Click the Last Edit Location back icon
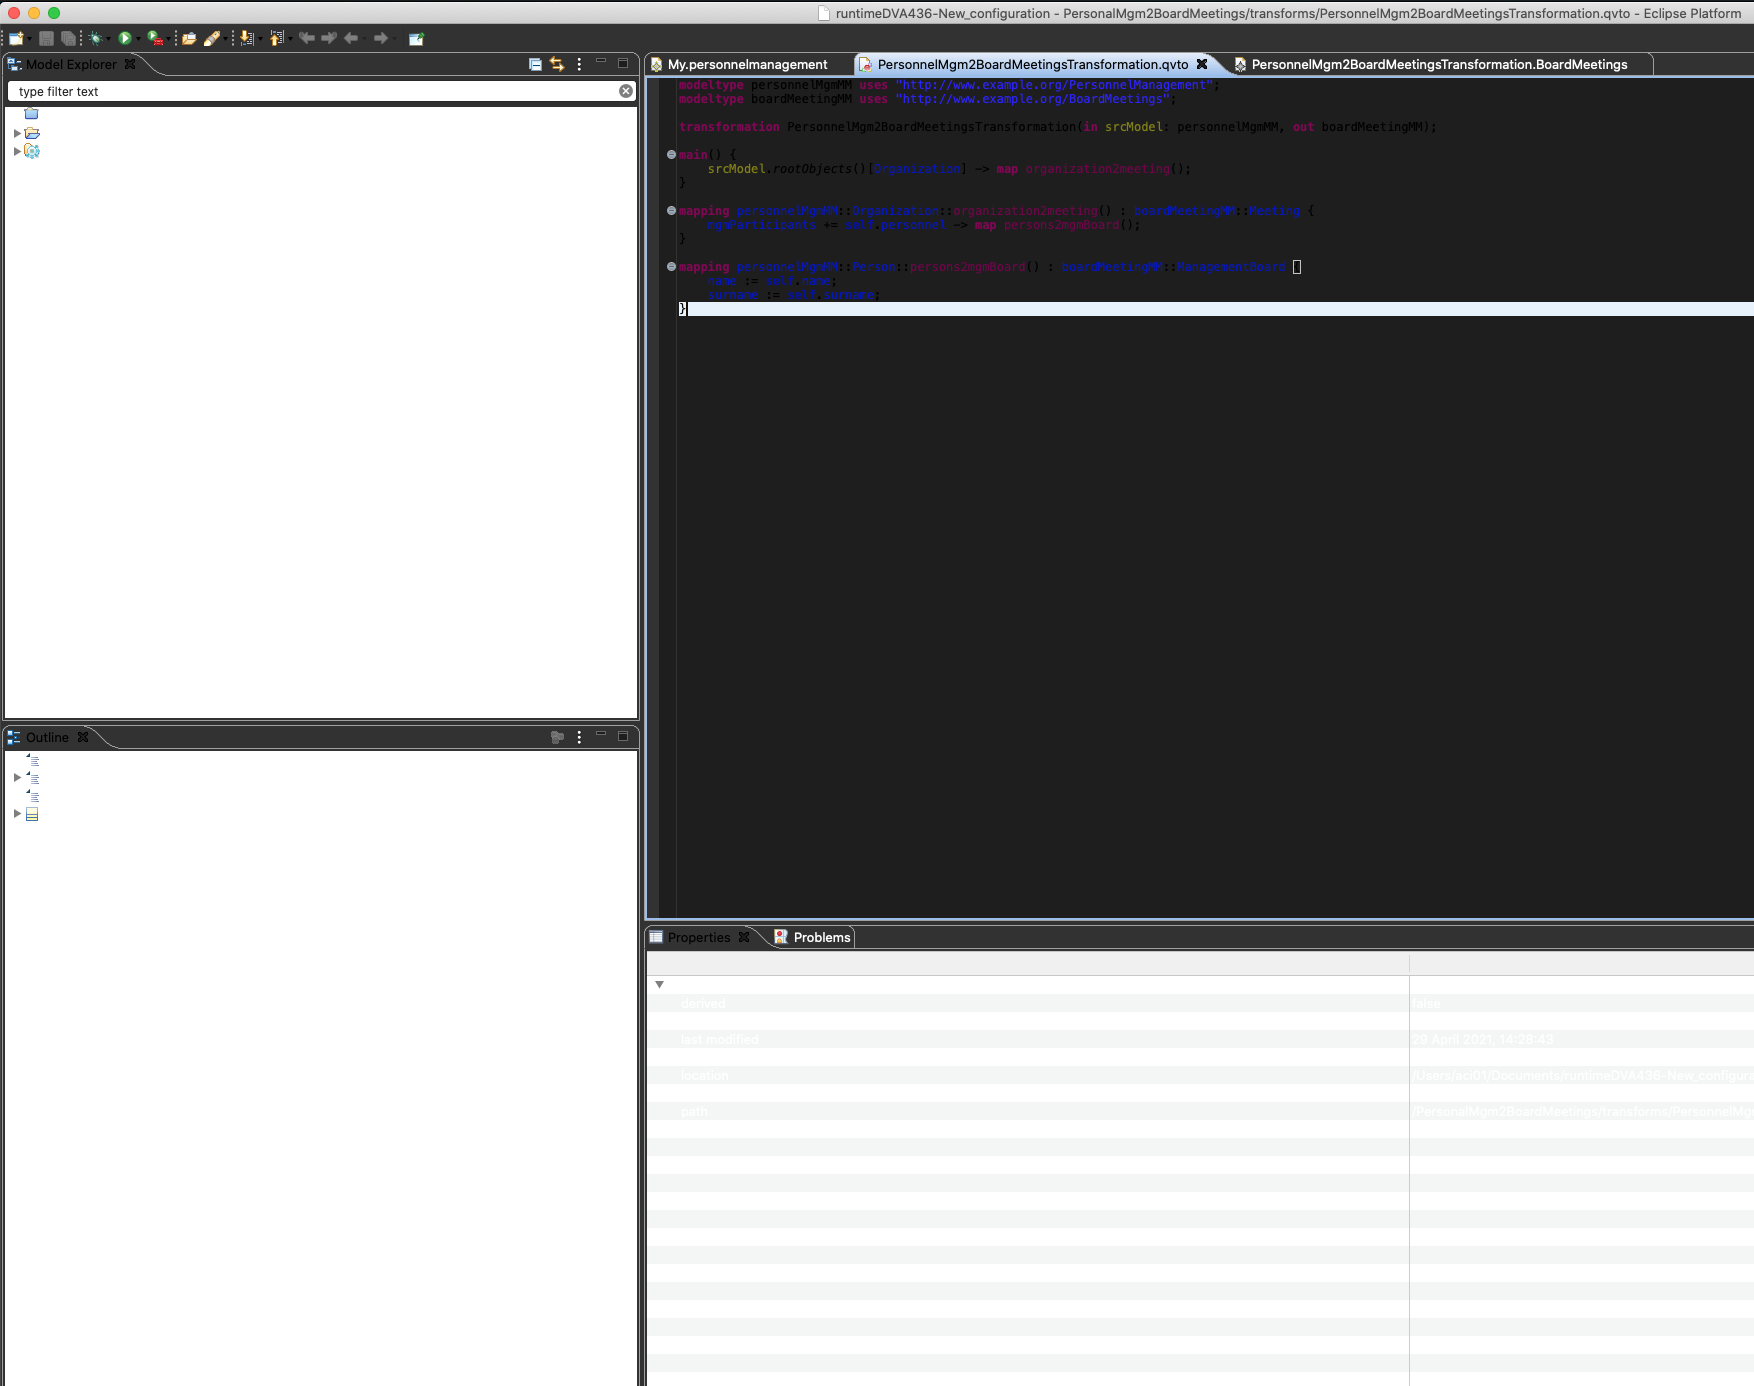1754x1386 pixels. click(x=307, y=38)
